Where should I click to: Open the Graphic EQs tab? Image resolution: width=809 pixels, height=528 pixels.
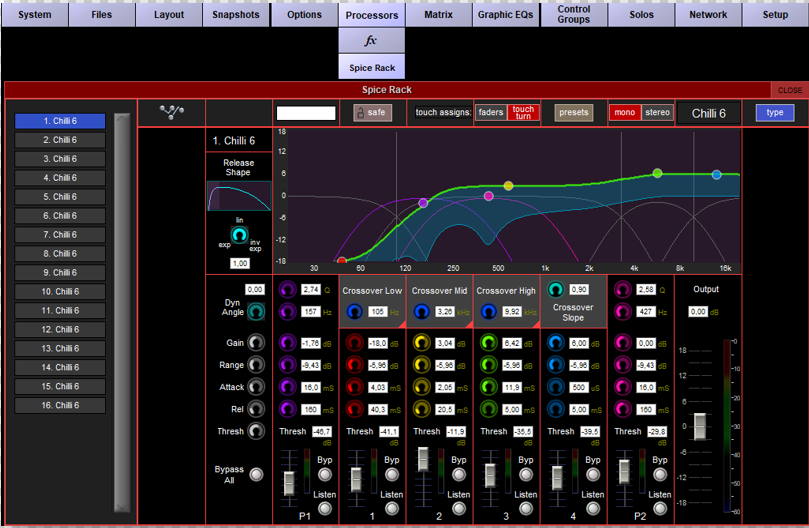(506, 14)
